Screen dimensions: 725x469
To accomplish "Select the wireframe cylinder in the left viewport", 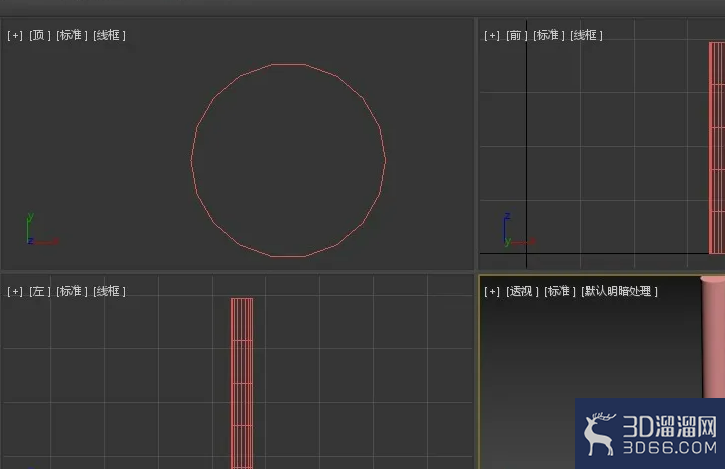I will 242,383.
